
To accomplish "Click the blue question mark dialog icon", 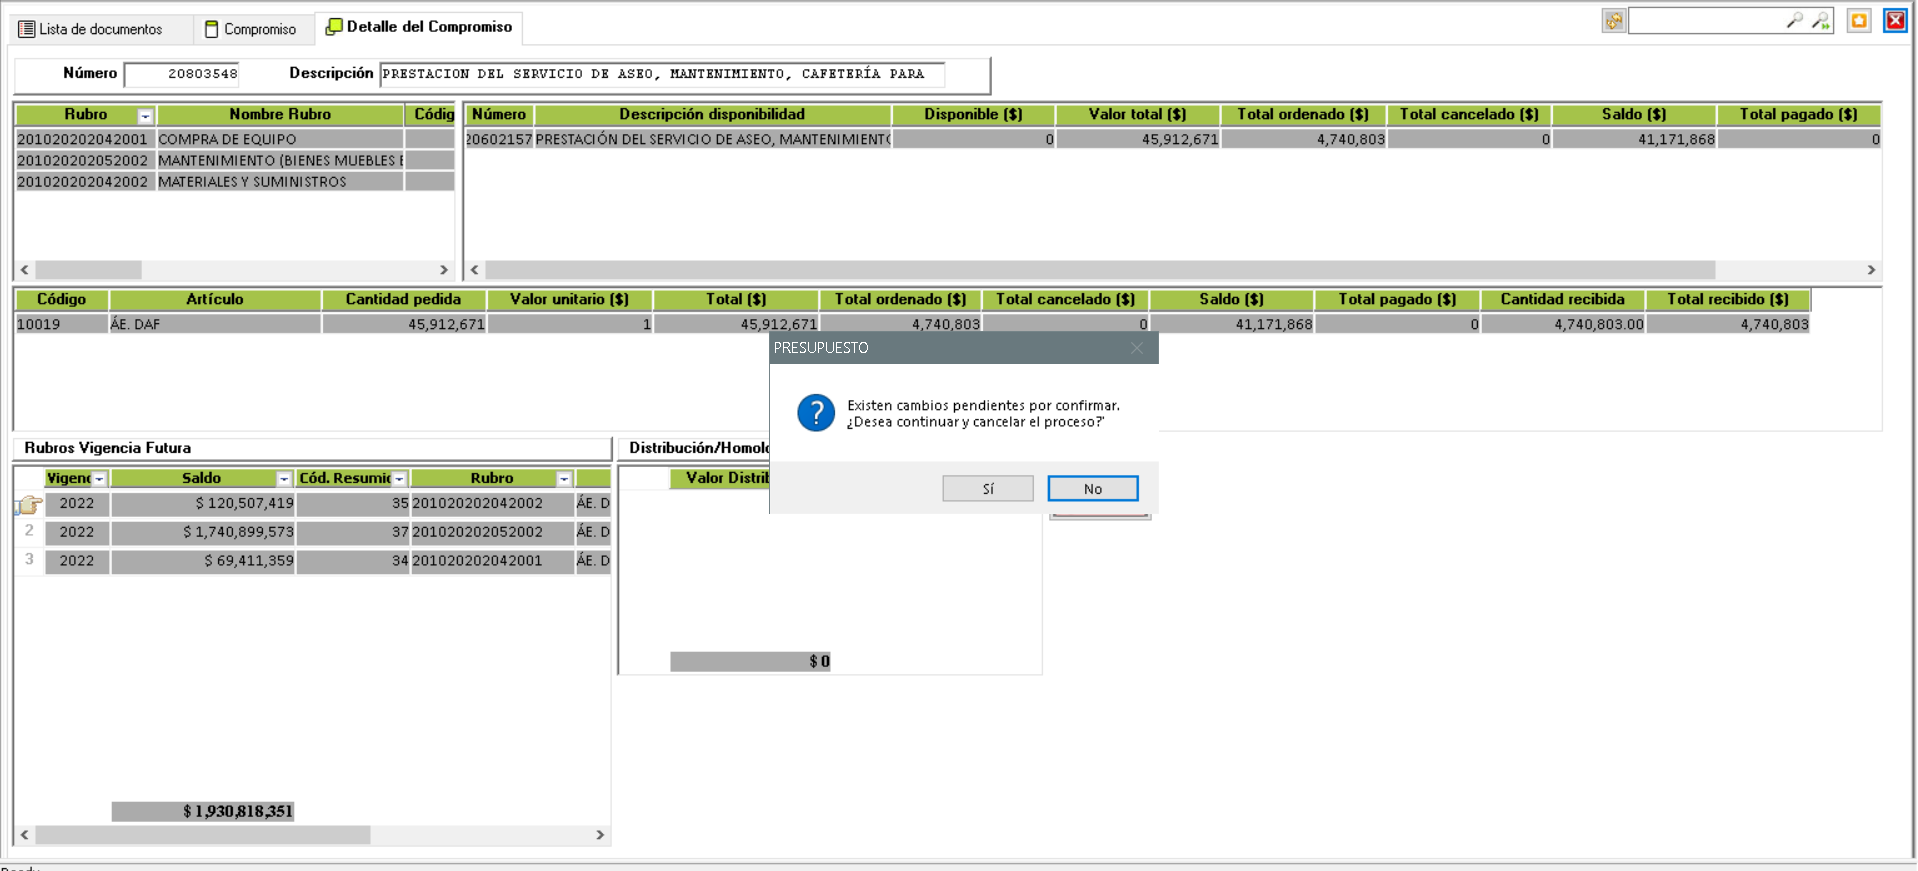I will point(816,412).
